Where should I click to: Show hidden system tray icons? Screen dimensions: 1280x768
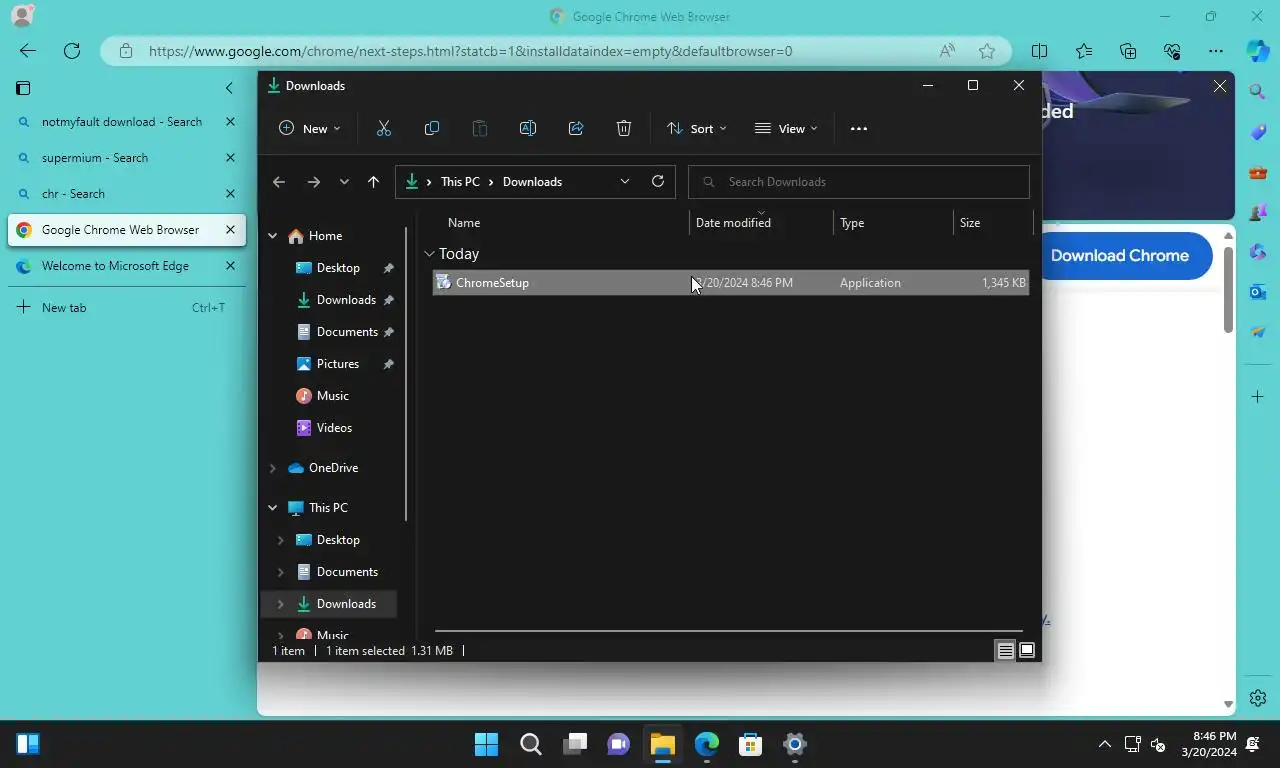(1105, 744)
